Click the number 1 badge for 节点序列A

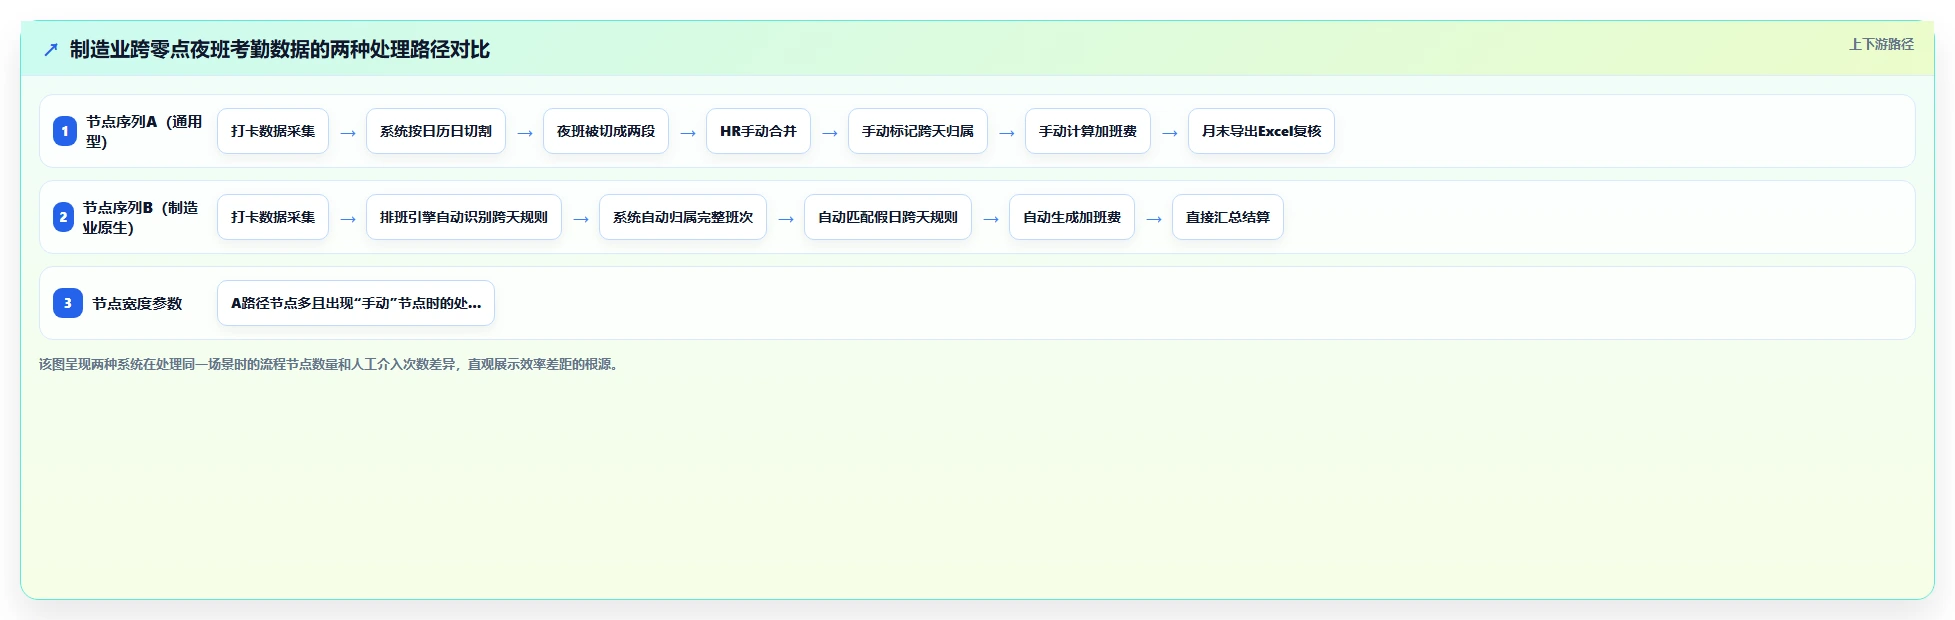[65, 131]
